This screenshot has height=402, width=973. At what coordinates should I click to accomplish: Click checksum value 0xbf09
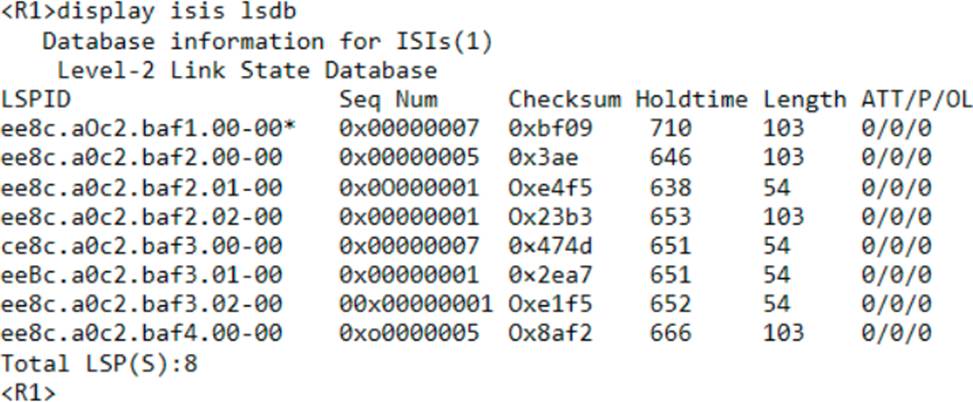coord(550,128)
